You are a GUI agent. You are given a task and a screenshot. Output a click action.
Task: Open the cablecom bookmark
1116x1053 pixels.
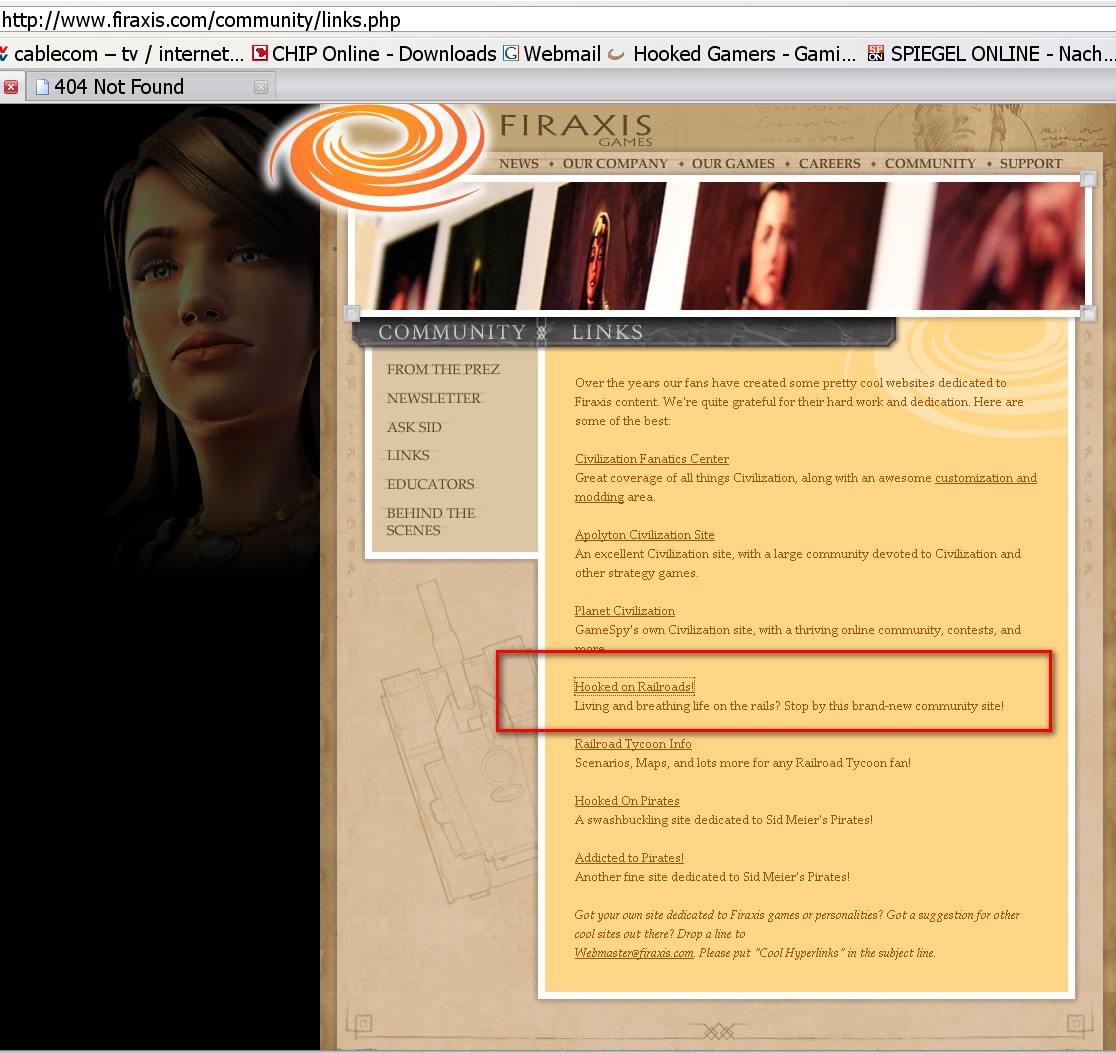[x=122, y=53]
